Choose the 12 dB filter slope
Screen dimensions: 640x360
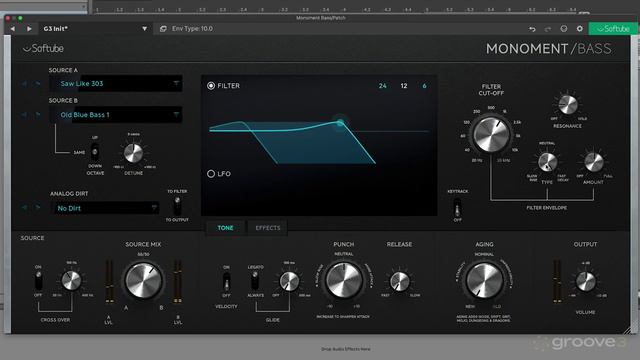point(404,86)
